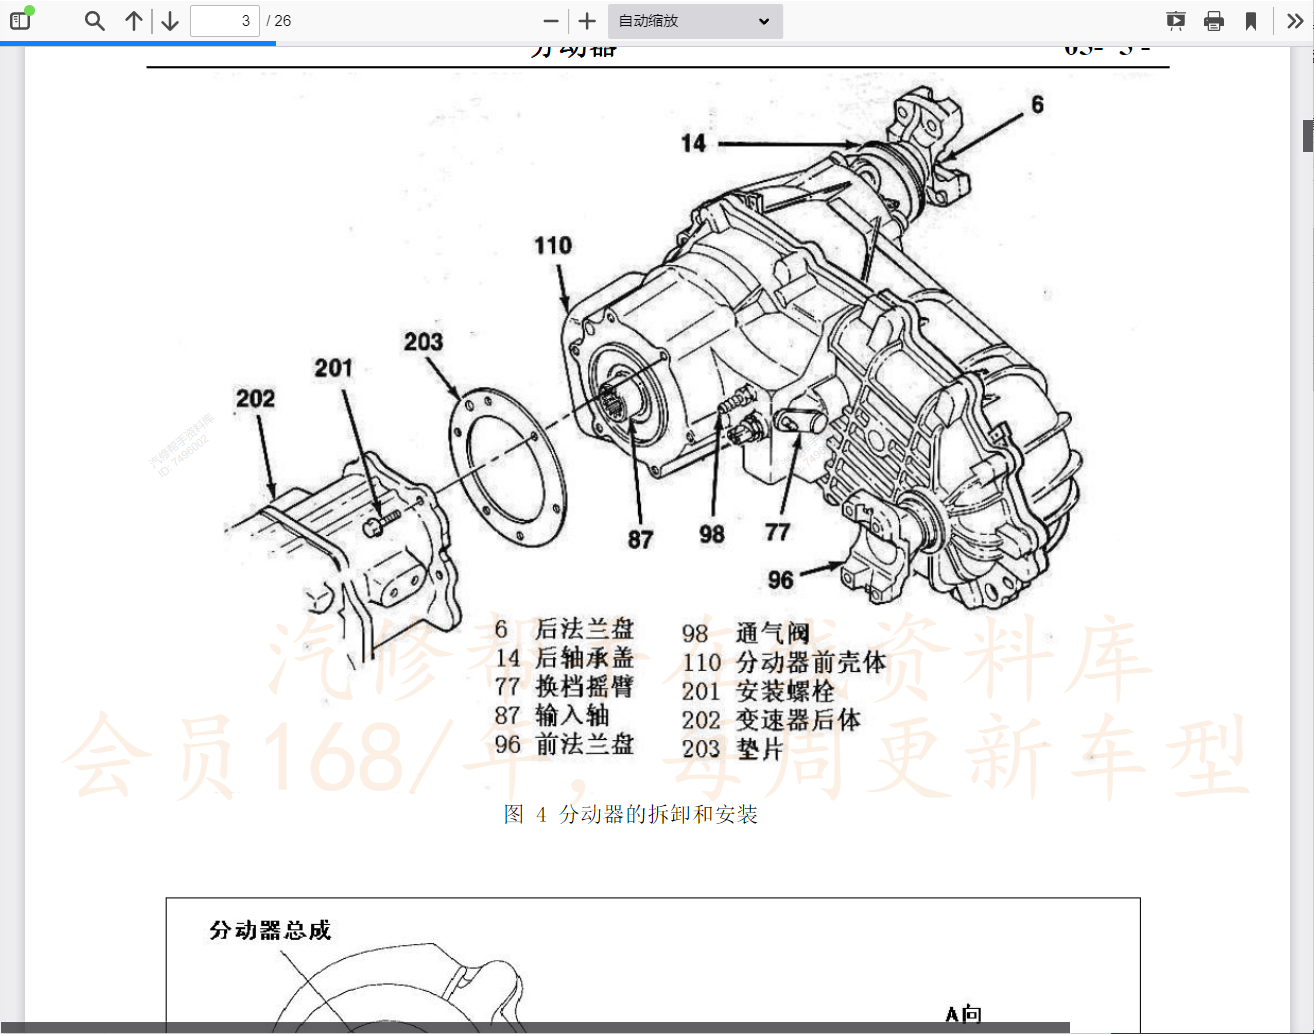1314x1034 pixels.
Task: Go to the next page using down arrow
Action: [x=169, y=20]
